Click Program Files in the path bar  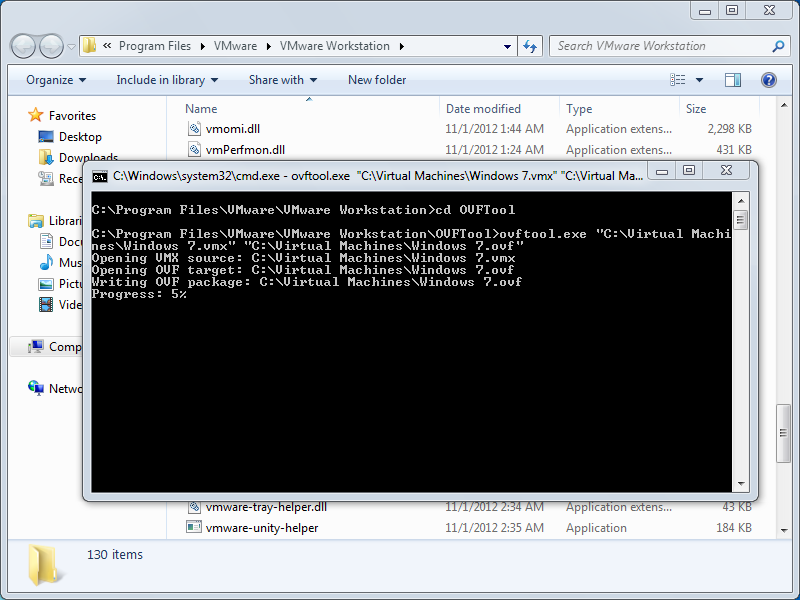coord(156,46)
